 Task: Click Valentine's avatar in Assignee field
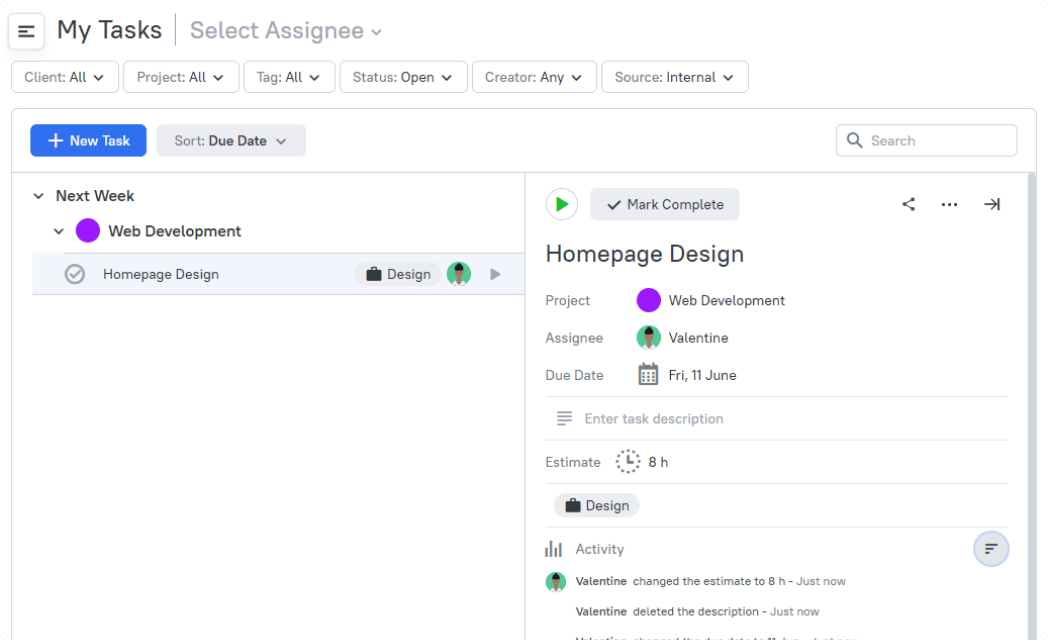648,338
